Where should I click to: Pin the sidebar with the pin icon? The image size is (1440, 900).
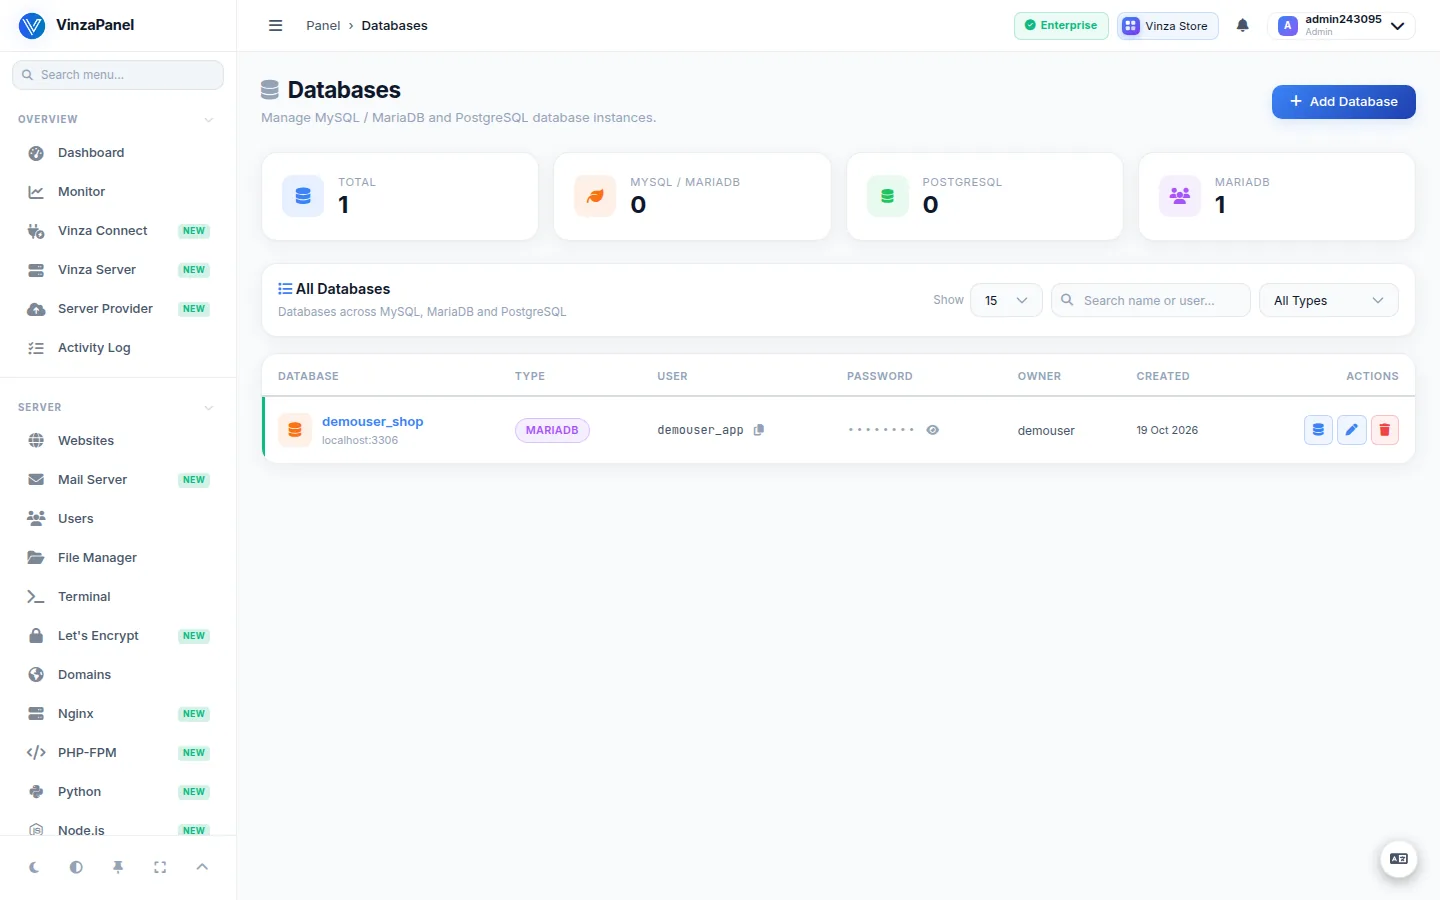pyautogui.click(x=118, y=867)
